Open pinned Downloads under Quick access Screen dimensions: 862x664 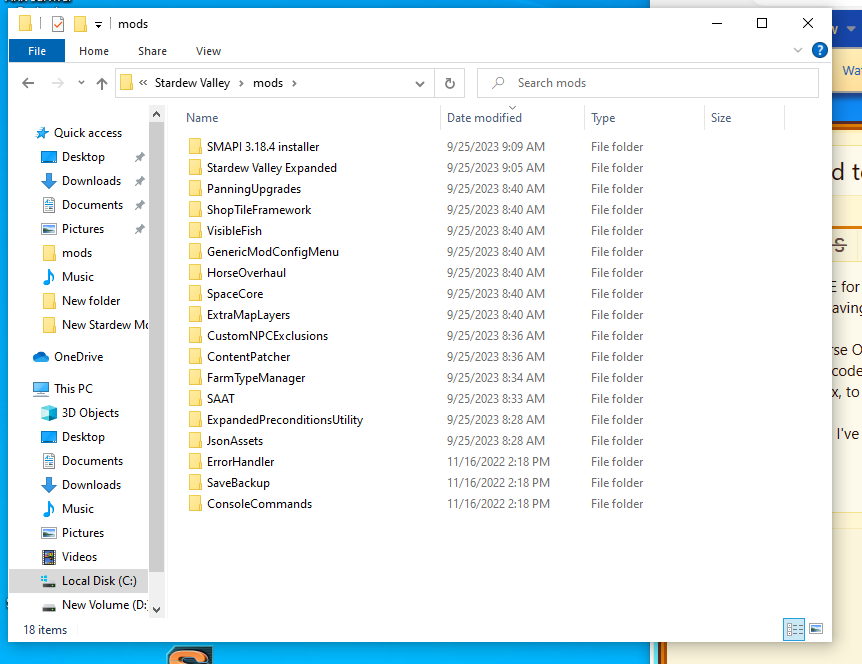[91, 181]
